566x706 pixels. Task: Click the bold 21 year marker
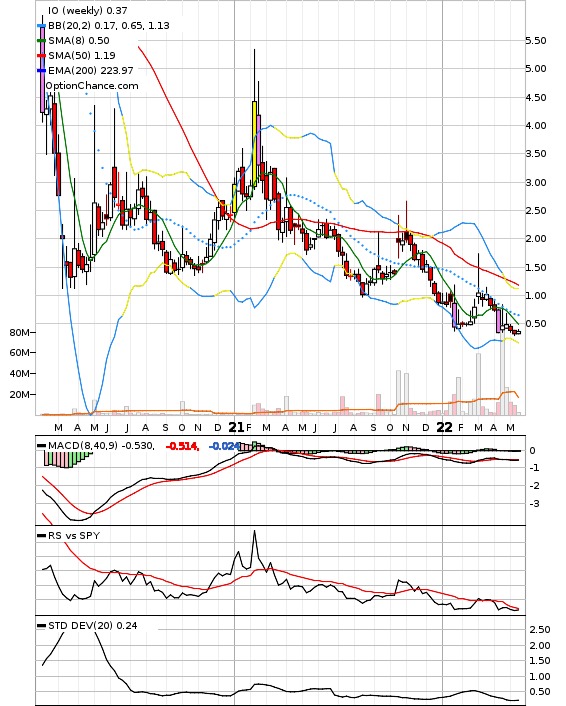(236, 427)
